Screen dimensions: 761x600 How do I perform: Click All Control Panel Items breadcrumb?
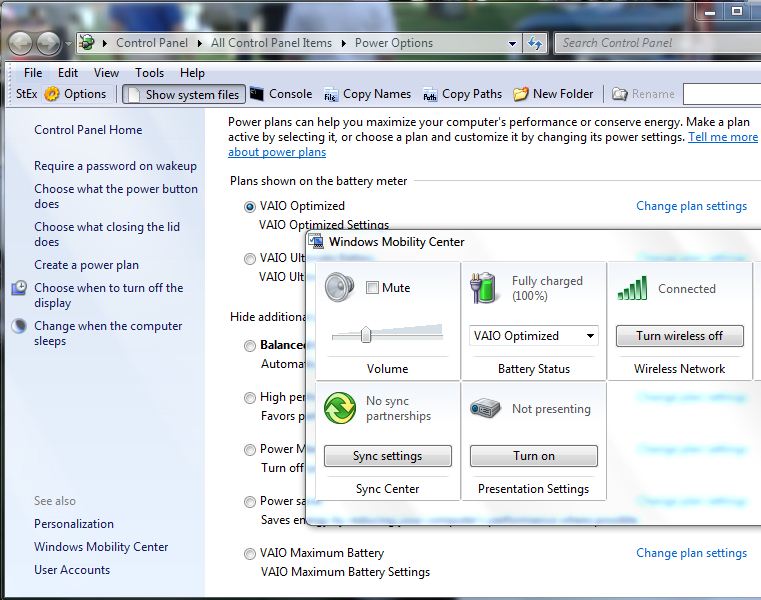point(271,43)
